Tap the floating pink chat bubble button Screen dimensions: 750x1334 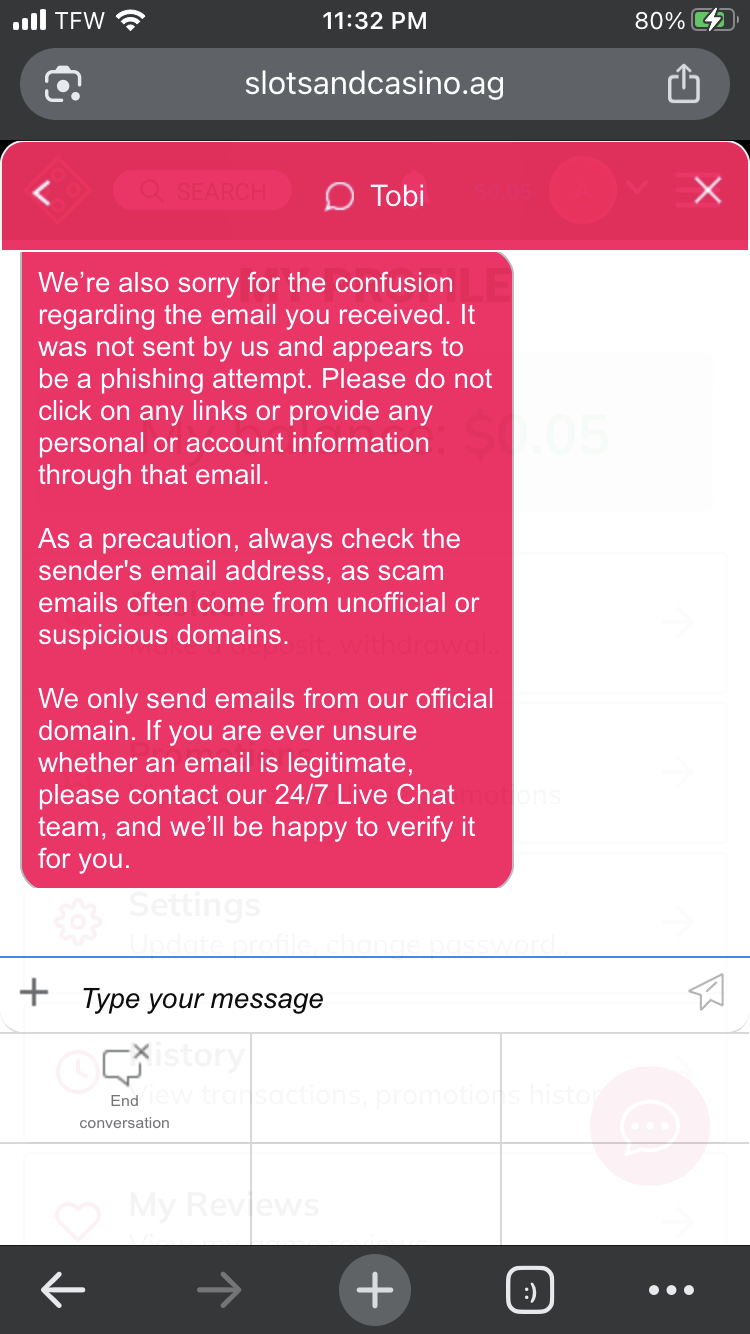click(650, 1127)
